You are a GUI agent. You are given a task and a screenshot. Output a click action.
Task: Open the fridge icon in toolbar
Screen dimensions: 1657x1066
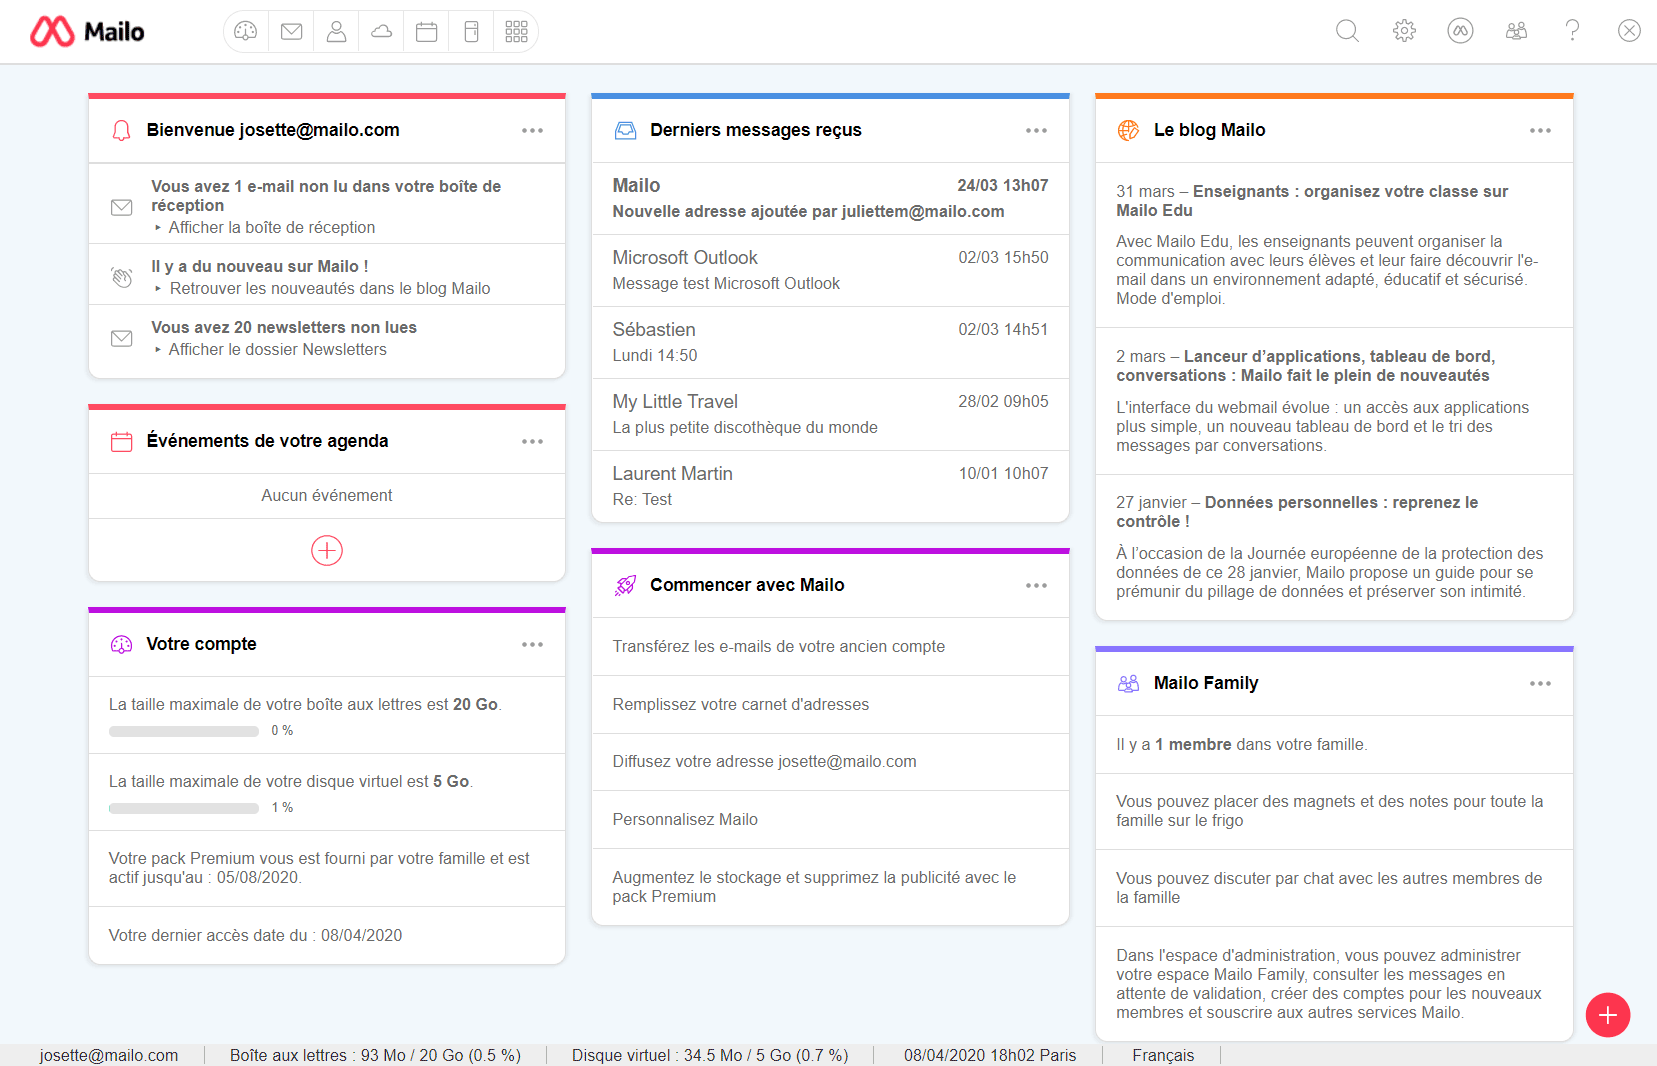click(471, 31)
